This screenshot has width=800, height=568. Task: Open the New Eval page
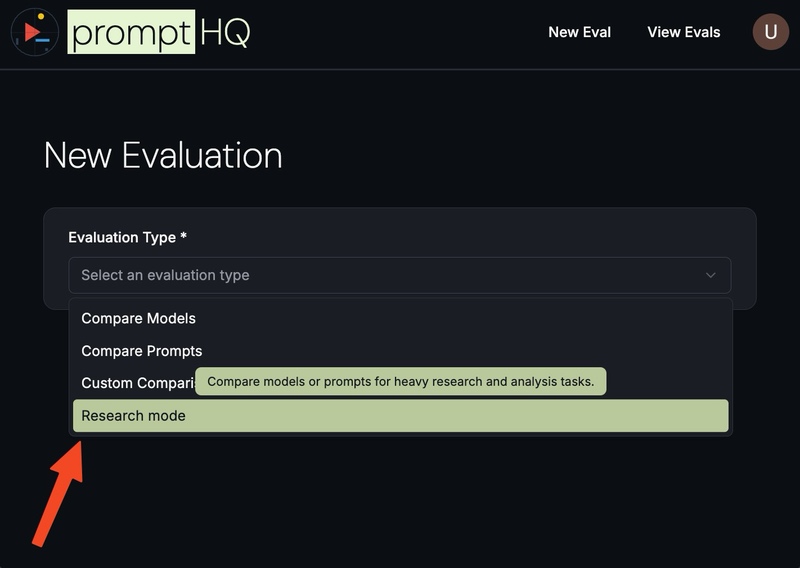(x=579, y=32)
